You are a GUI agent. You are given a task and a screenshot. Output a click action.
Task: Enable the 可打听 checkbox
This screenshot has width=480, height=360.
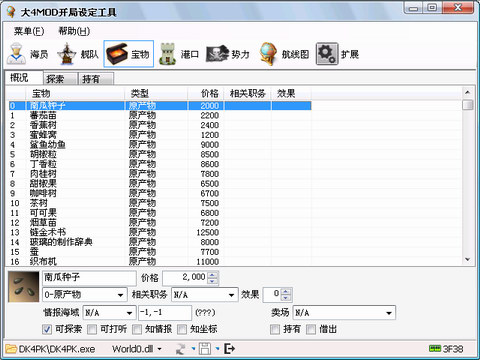click(92, 329)
